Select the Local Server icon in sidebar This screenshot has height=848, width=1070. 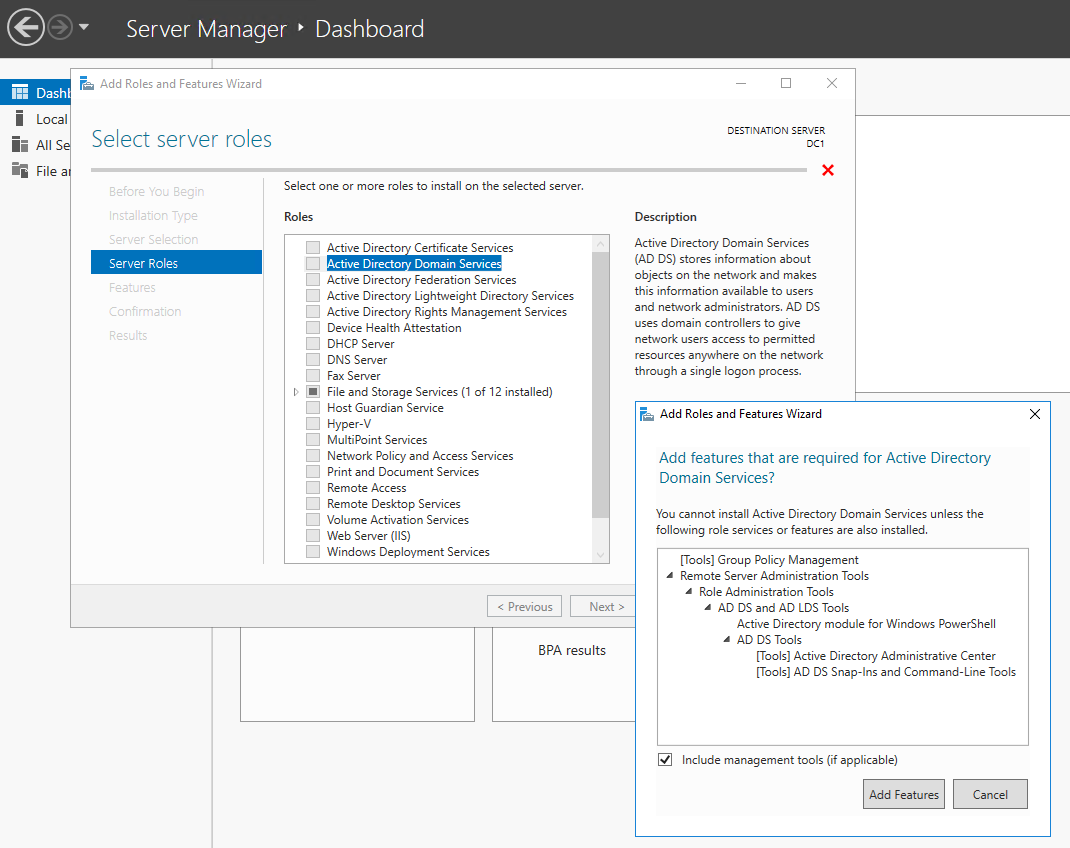click(x=20, y=118)
